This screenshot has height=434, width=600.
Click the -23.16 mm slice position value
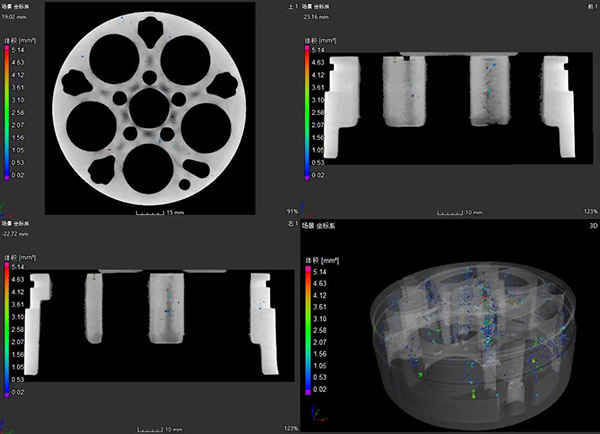click(x=318, y=17)
